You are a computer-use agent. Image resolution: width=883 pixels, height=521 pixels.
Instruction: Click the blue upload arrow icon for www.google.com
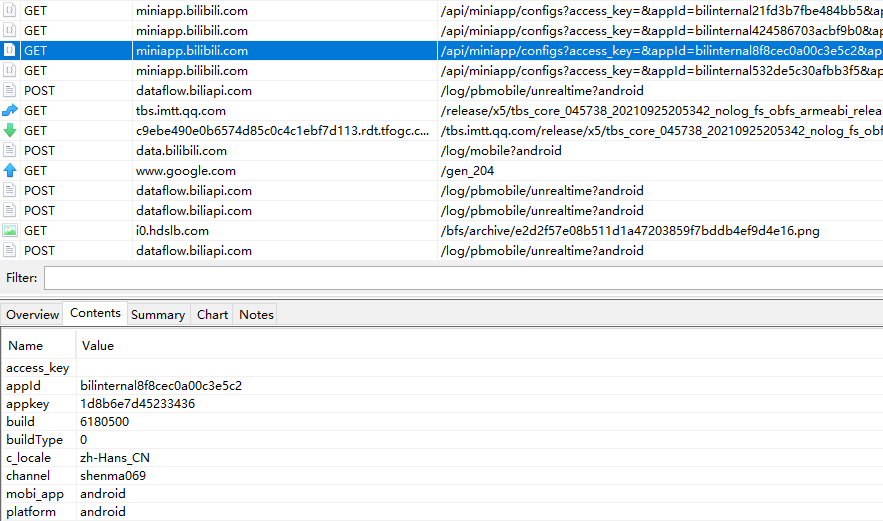[10, 170]
